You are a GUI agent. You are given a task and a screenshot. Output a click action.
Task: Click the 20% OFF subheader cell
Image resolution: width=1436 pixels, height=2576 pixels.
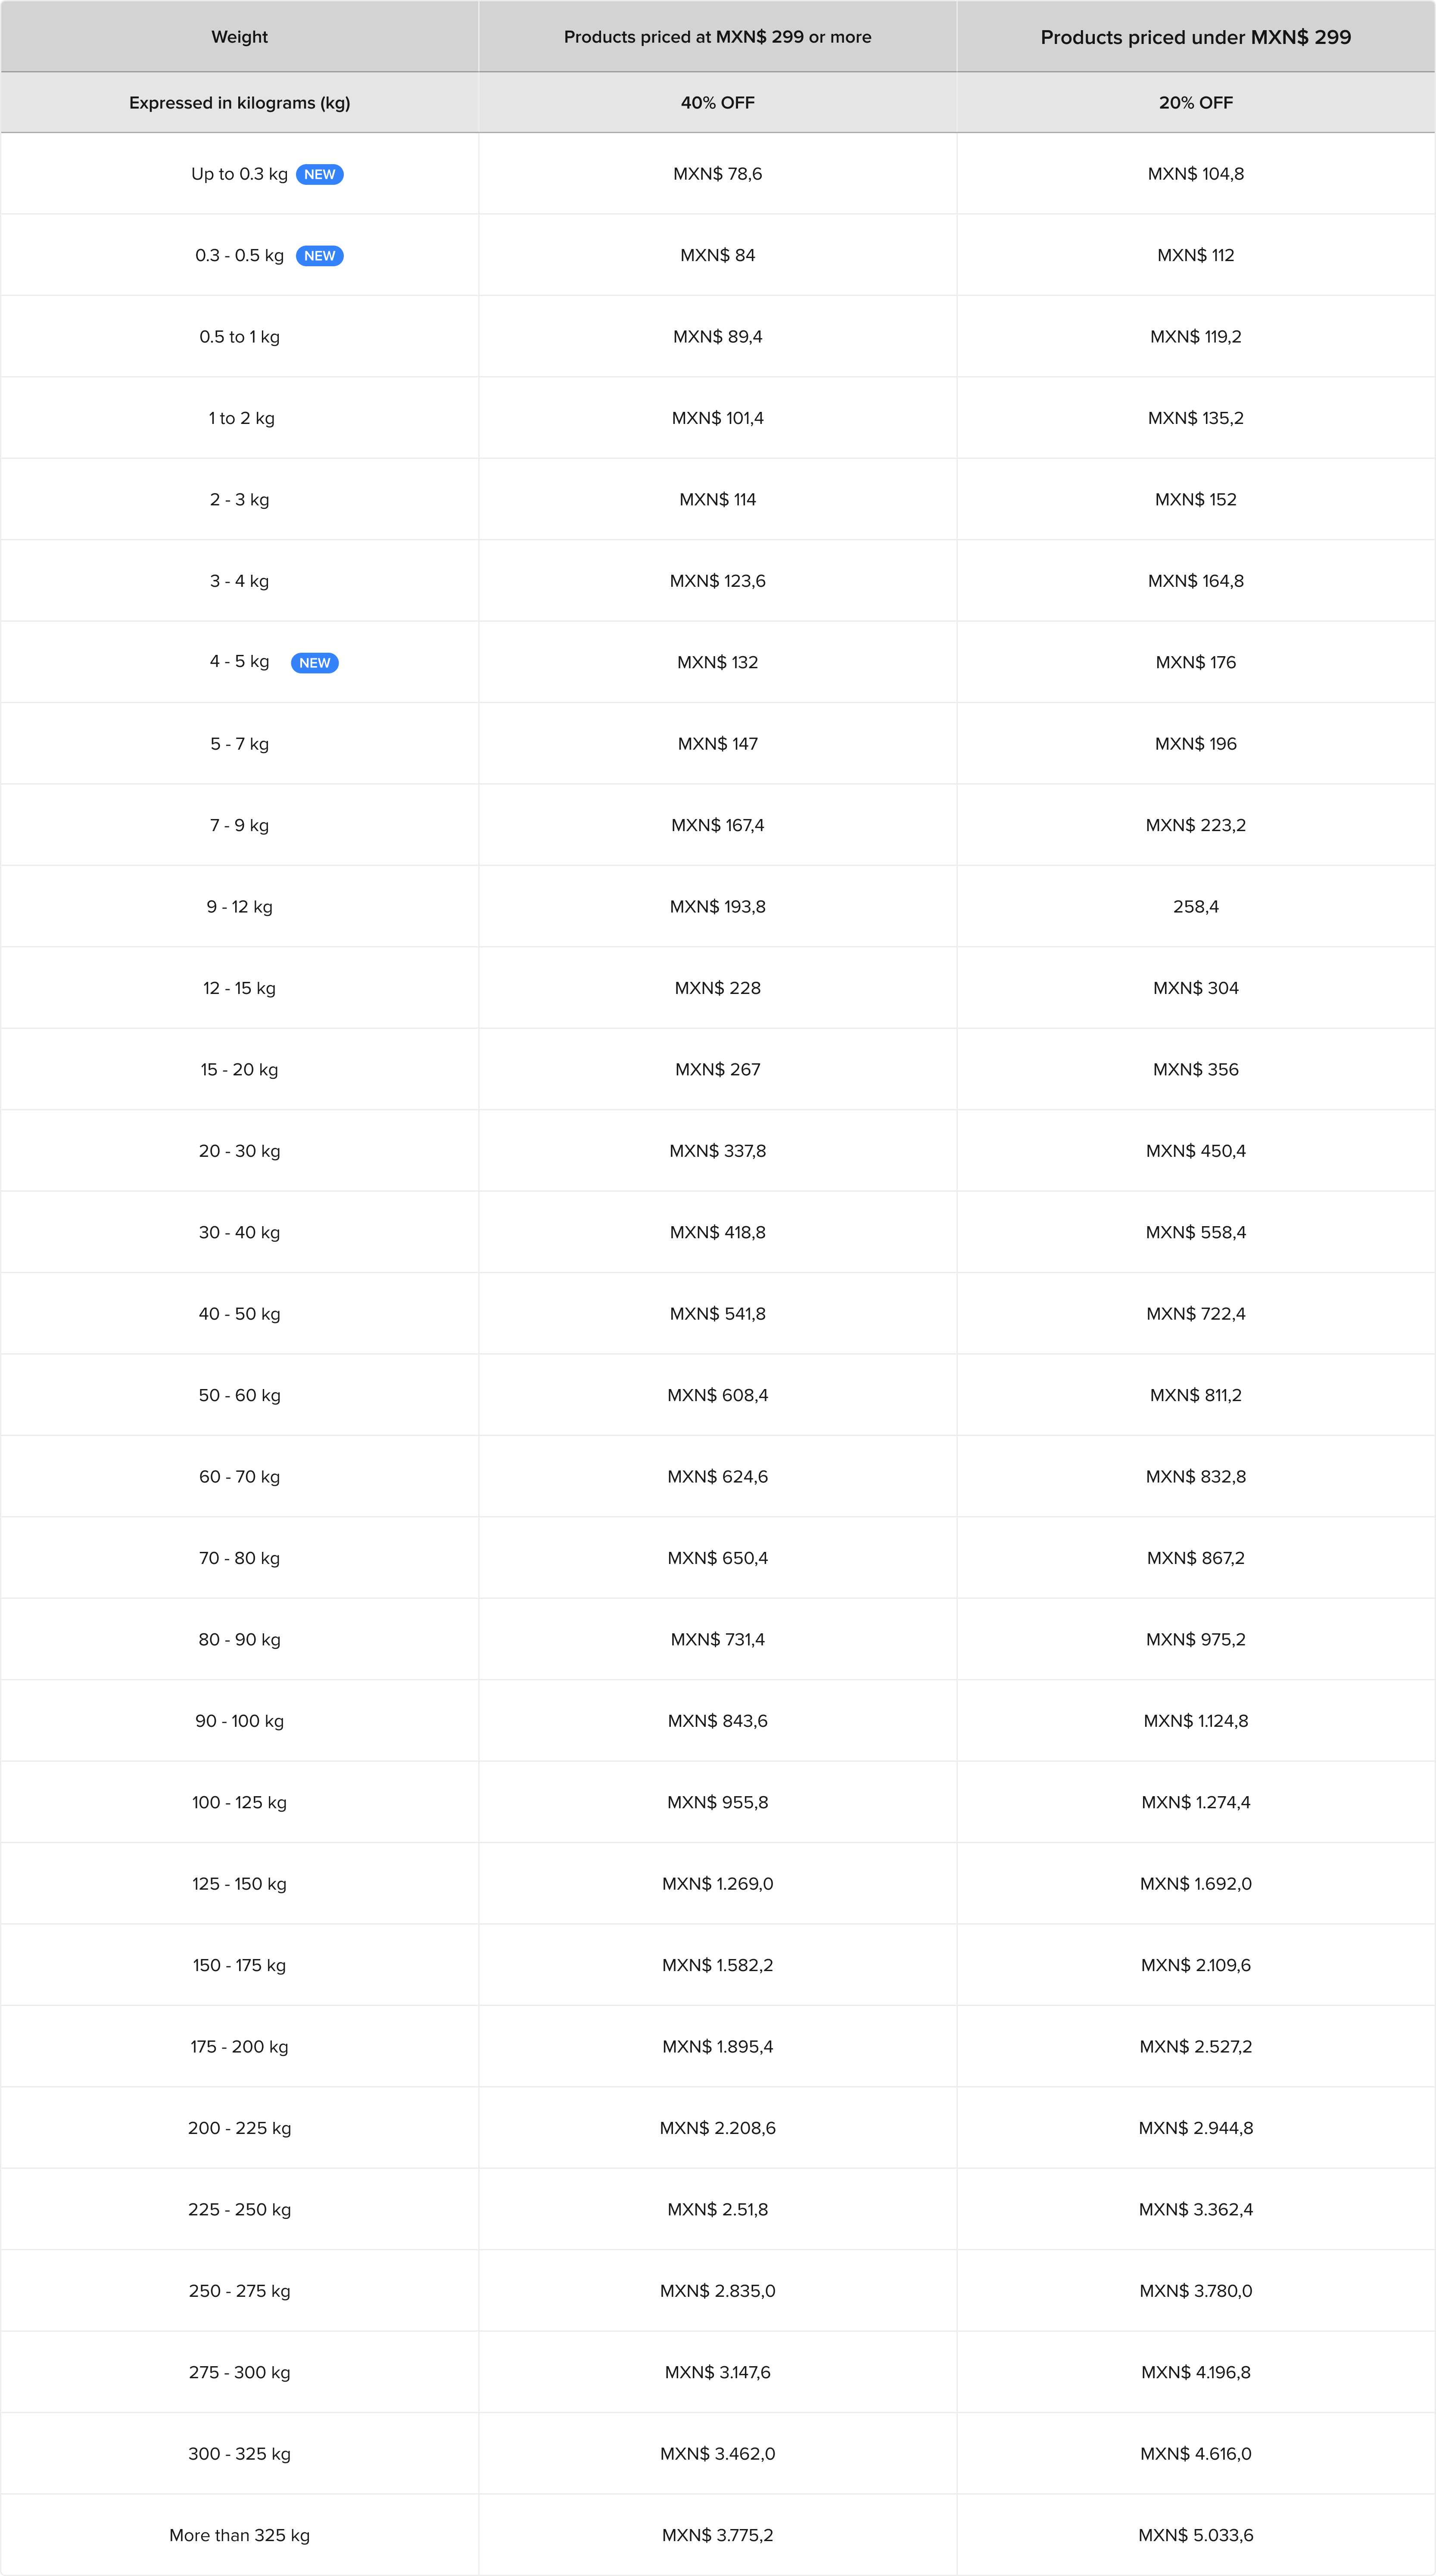pos(1195,103)
